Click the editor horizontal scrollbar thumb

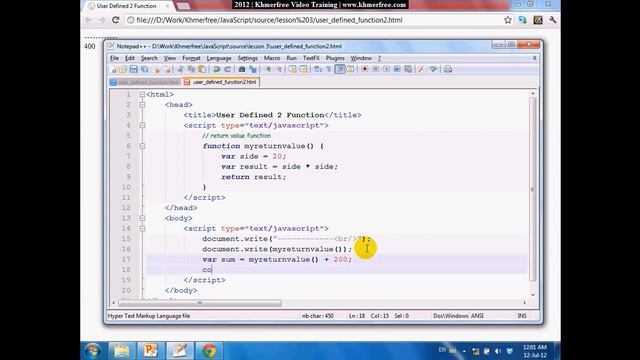click(x=200, y=303)
